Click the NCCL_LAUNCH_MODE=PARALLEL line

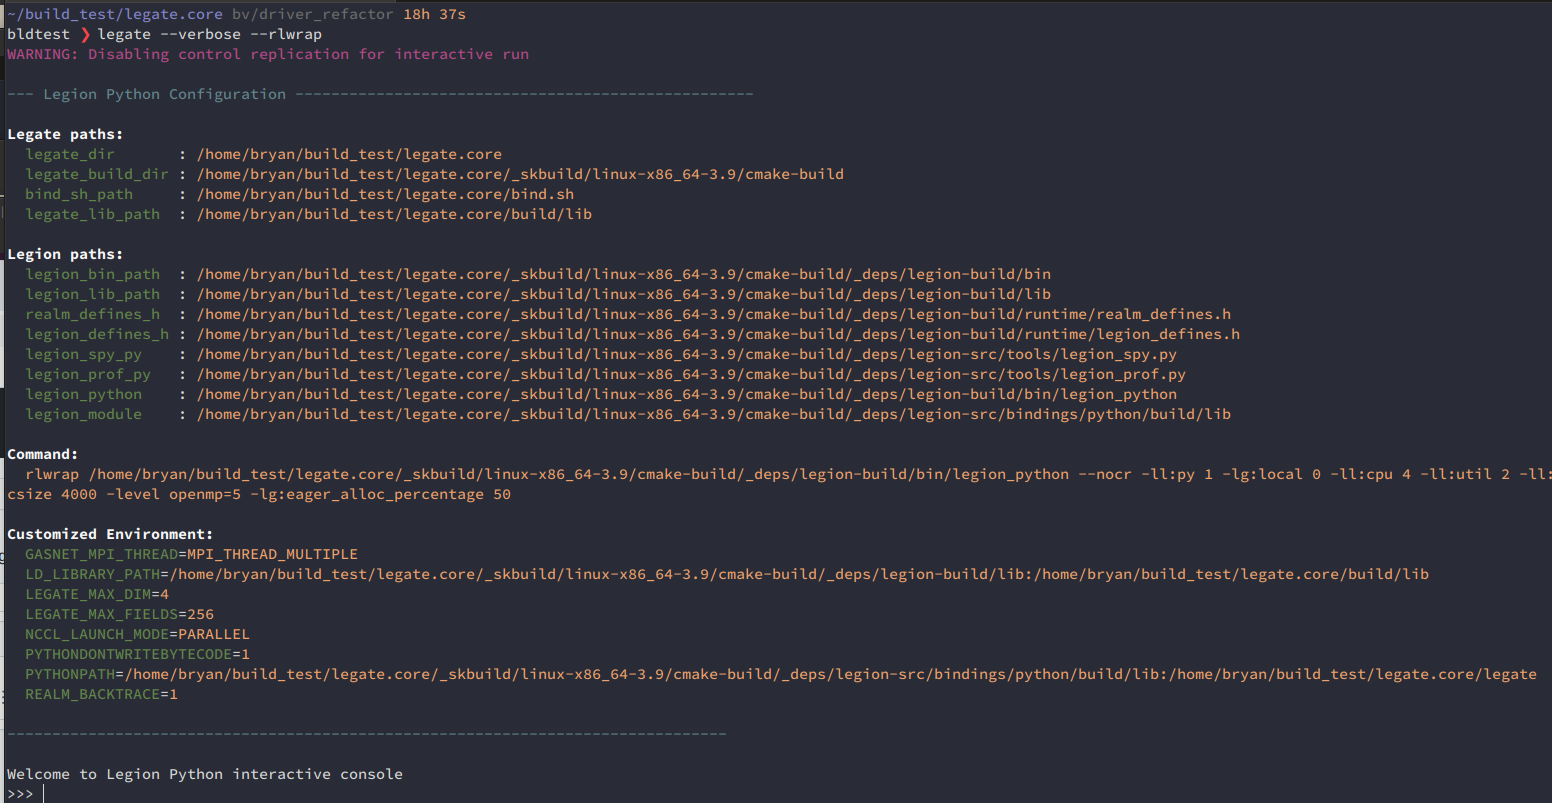coord(137,634)
